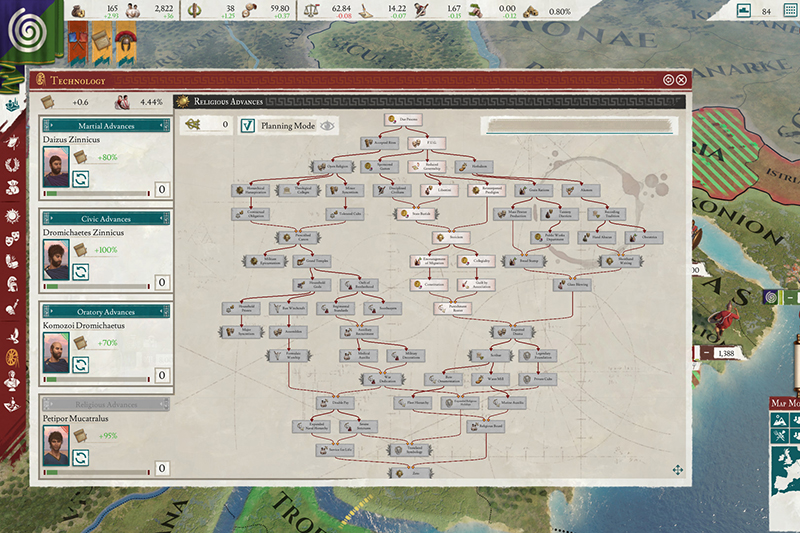Open the helmet military sidebar icon
The height and width of the screenshot is (533, 800).
point(12,284)
